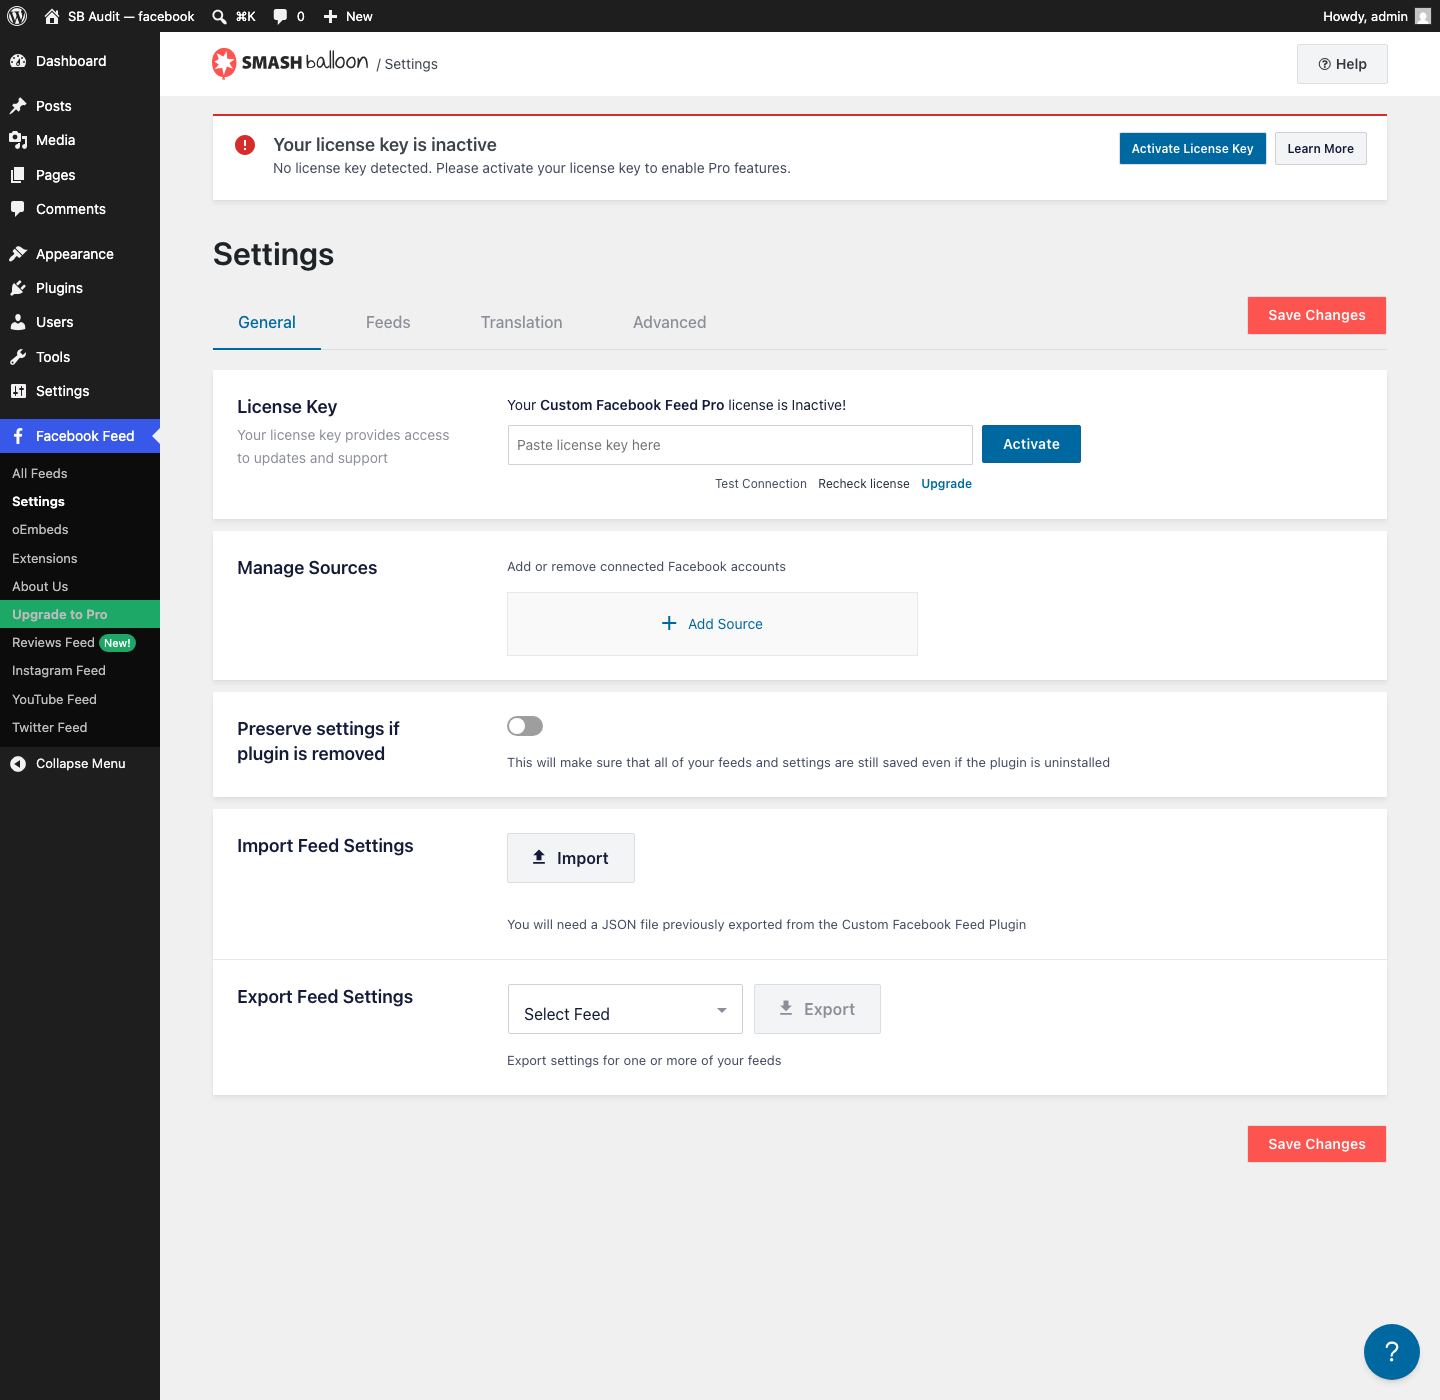The height and width of the screenshot is (1400, 1440).
Task: Click the search magnifier icon in admin bar
Action: (x=219, y=16)
